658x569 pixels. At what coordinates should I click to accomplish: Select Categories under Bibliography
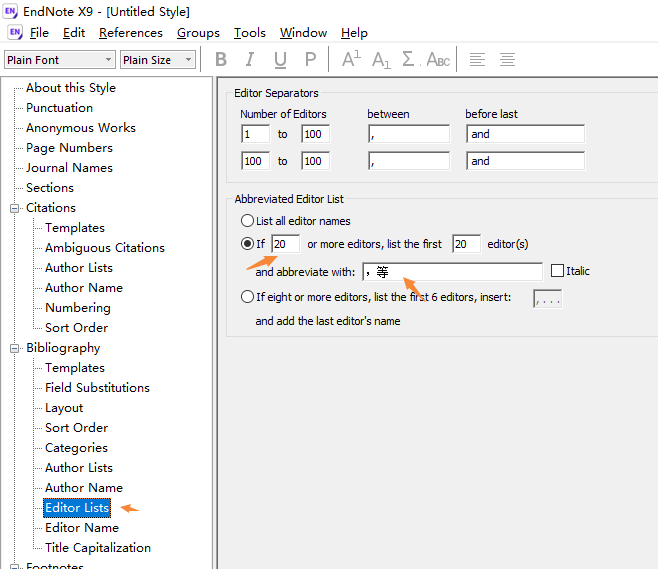(x=76, y=448)
